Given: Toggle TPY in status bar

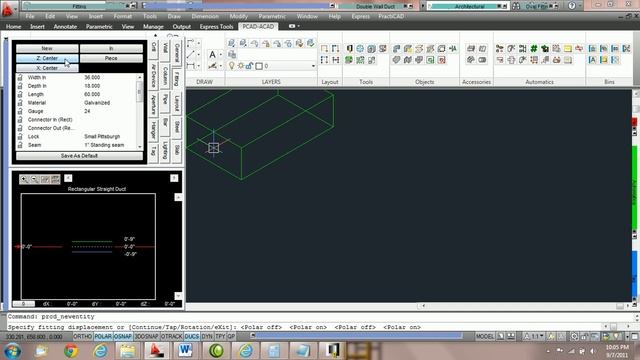Looking at the screenshot, I should click(x=220, y=336).
